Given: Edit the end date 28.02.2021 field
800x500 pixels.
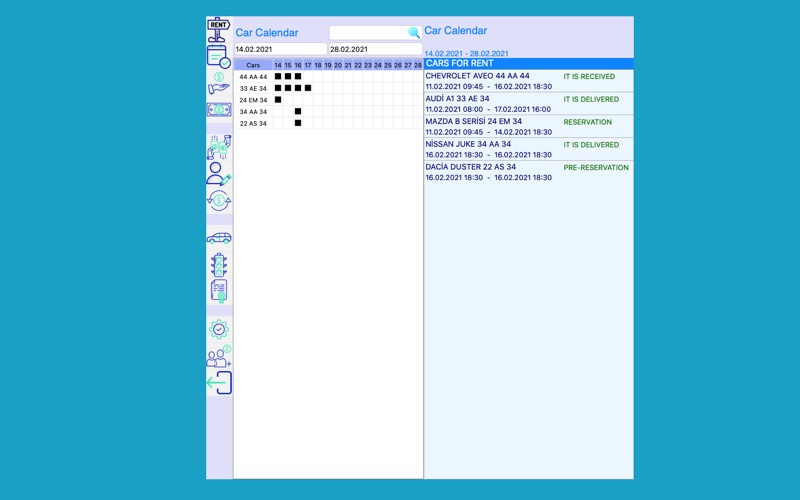Looking at the screenshot, I should [x=376, y=49].
